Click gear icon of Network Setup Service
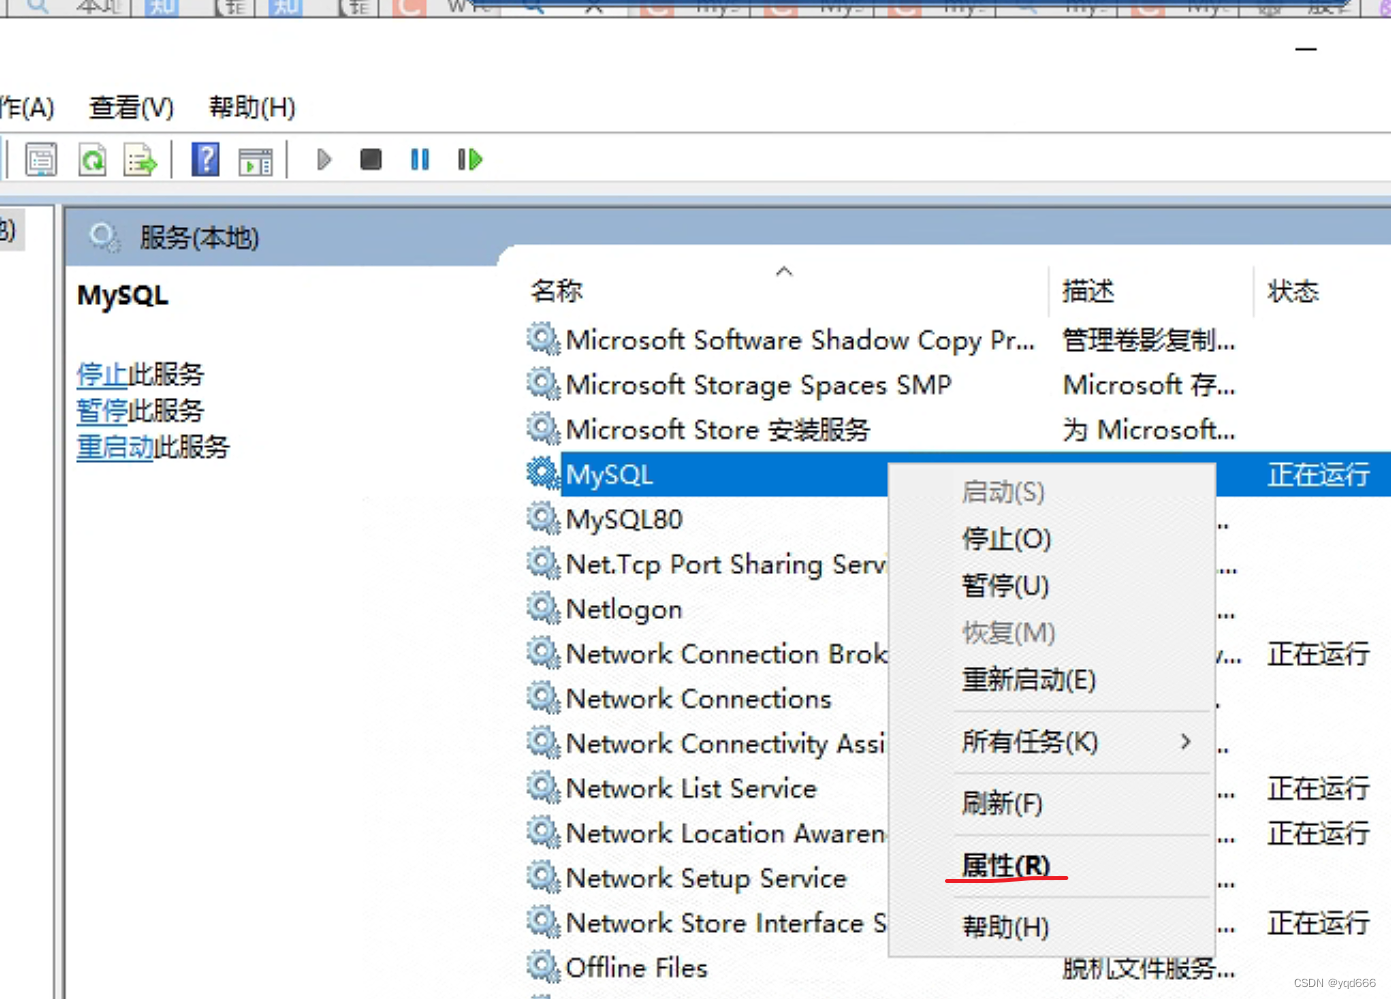The height and width of the screenshot is (999, 1391). click(x=543, y=877)
